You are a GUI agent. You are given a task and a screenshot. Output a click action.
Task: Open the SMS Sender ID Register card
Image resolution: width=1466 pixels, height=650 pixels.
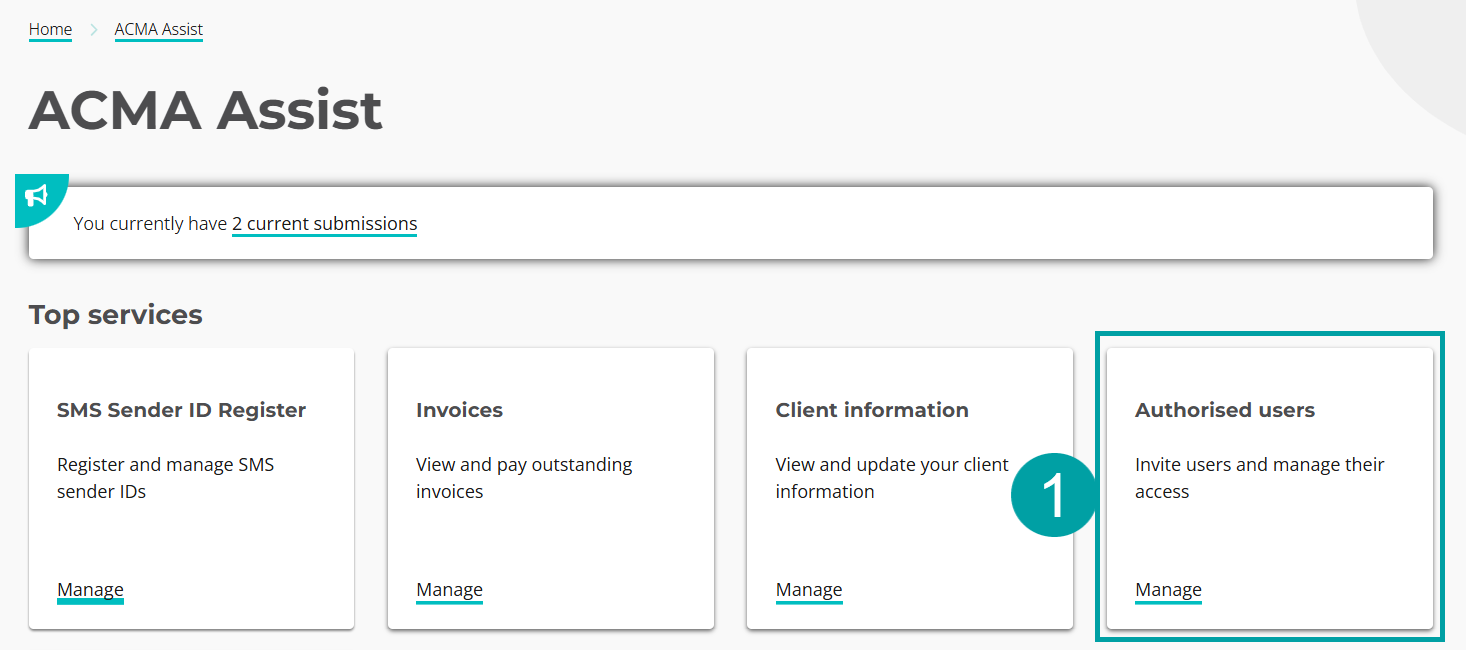(x=191, y=487)
